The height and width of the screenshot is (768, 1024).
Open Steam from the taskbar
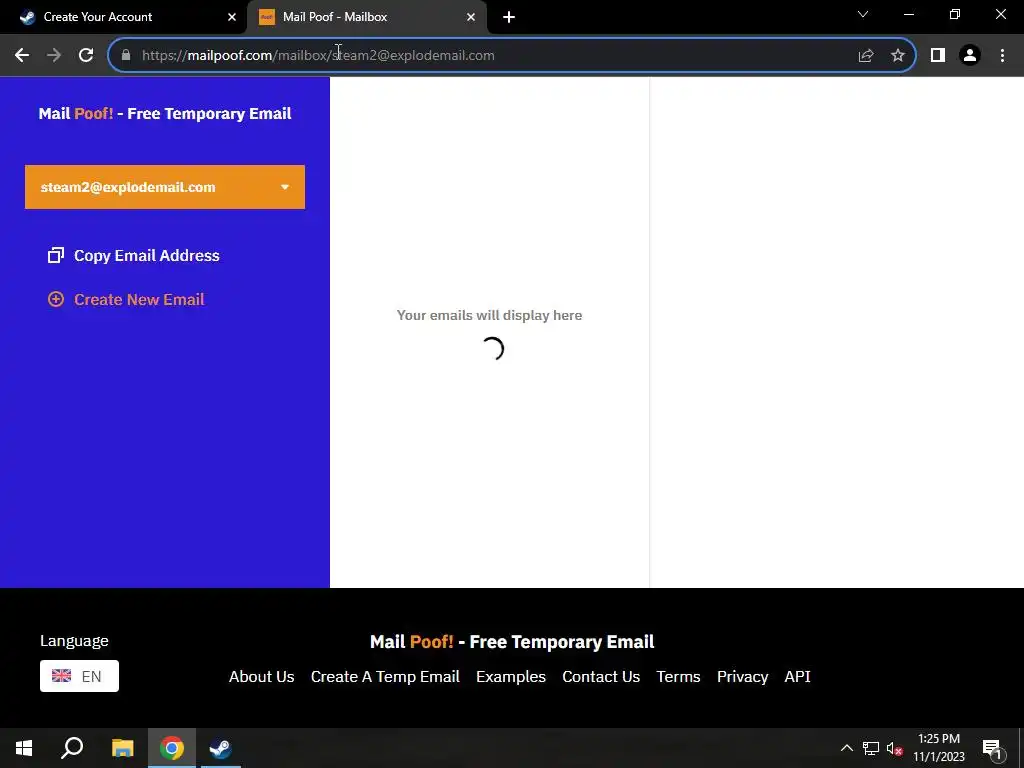(221, 748)
